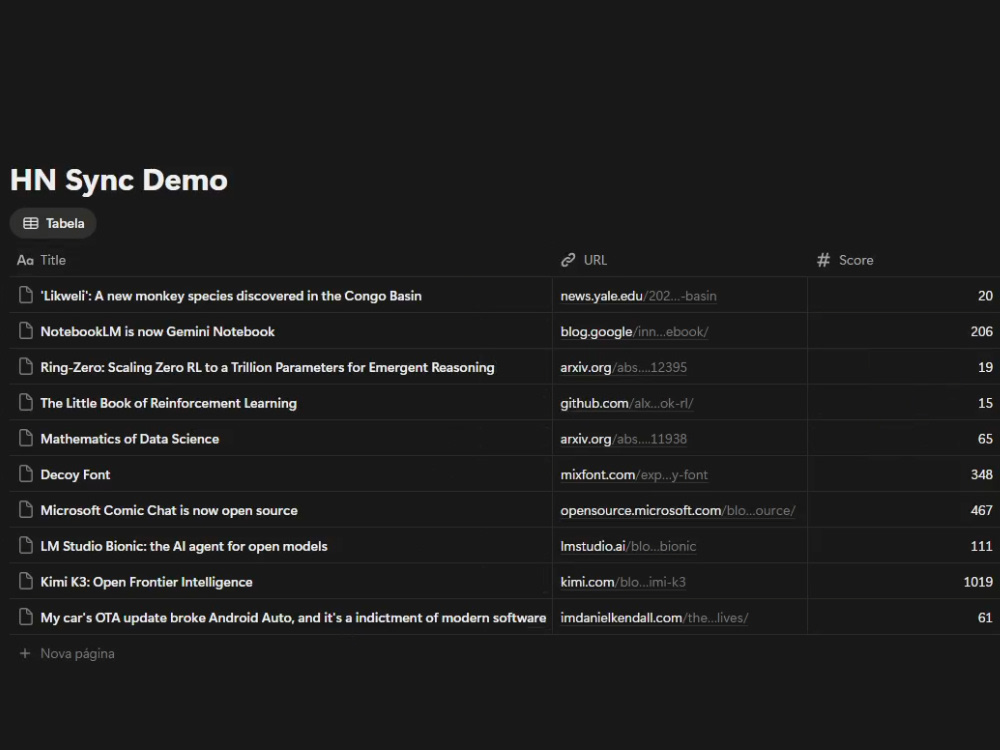Viewport: 1000px width, 750px height.
Task: Open NotebookLM is now Gemini Notebook title
Action: tap(158, 332)
